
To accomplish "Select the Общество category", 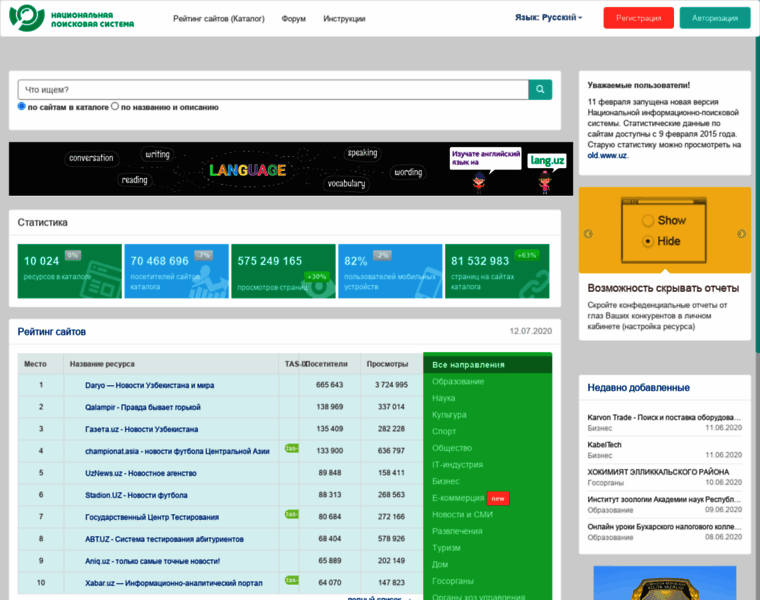I will (452, 448).
